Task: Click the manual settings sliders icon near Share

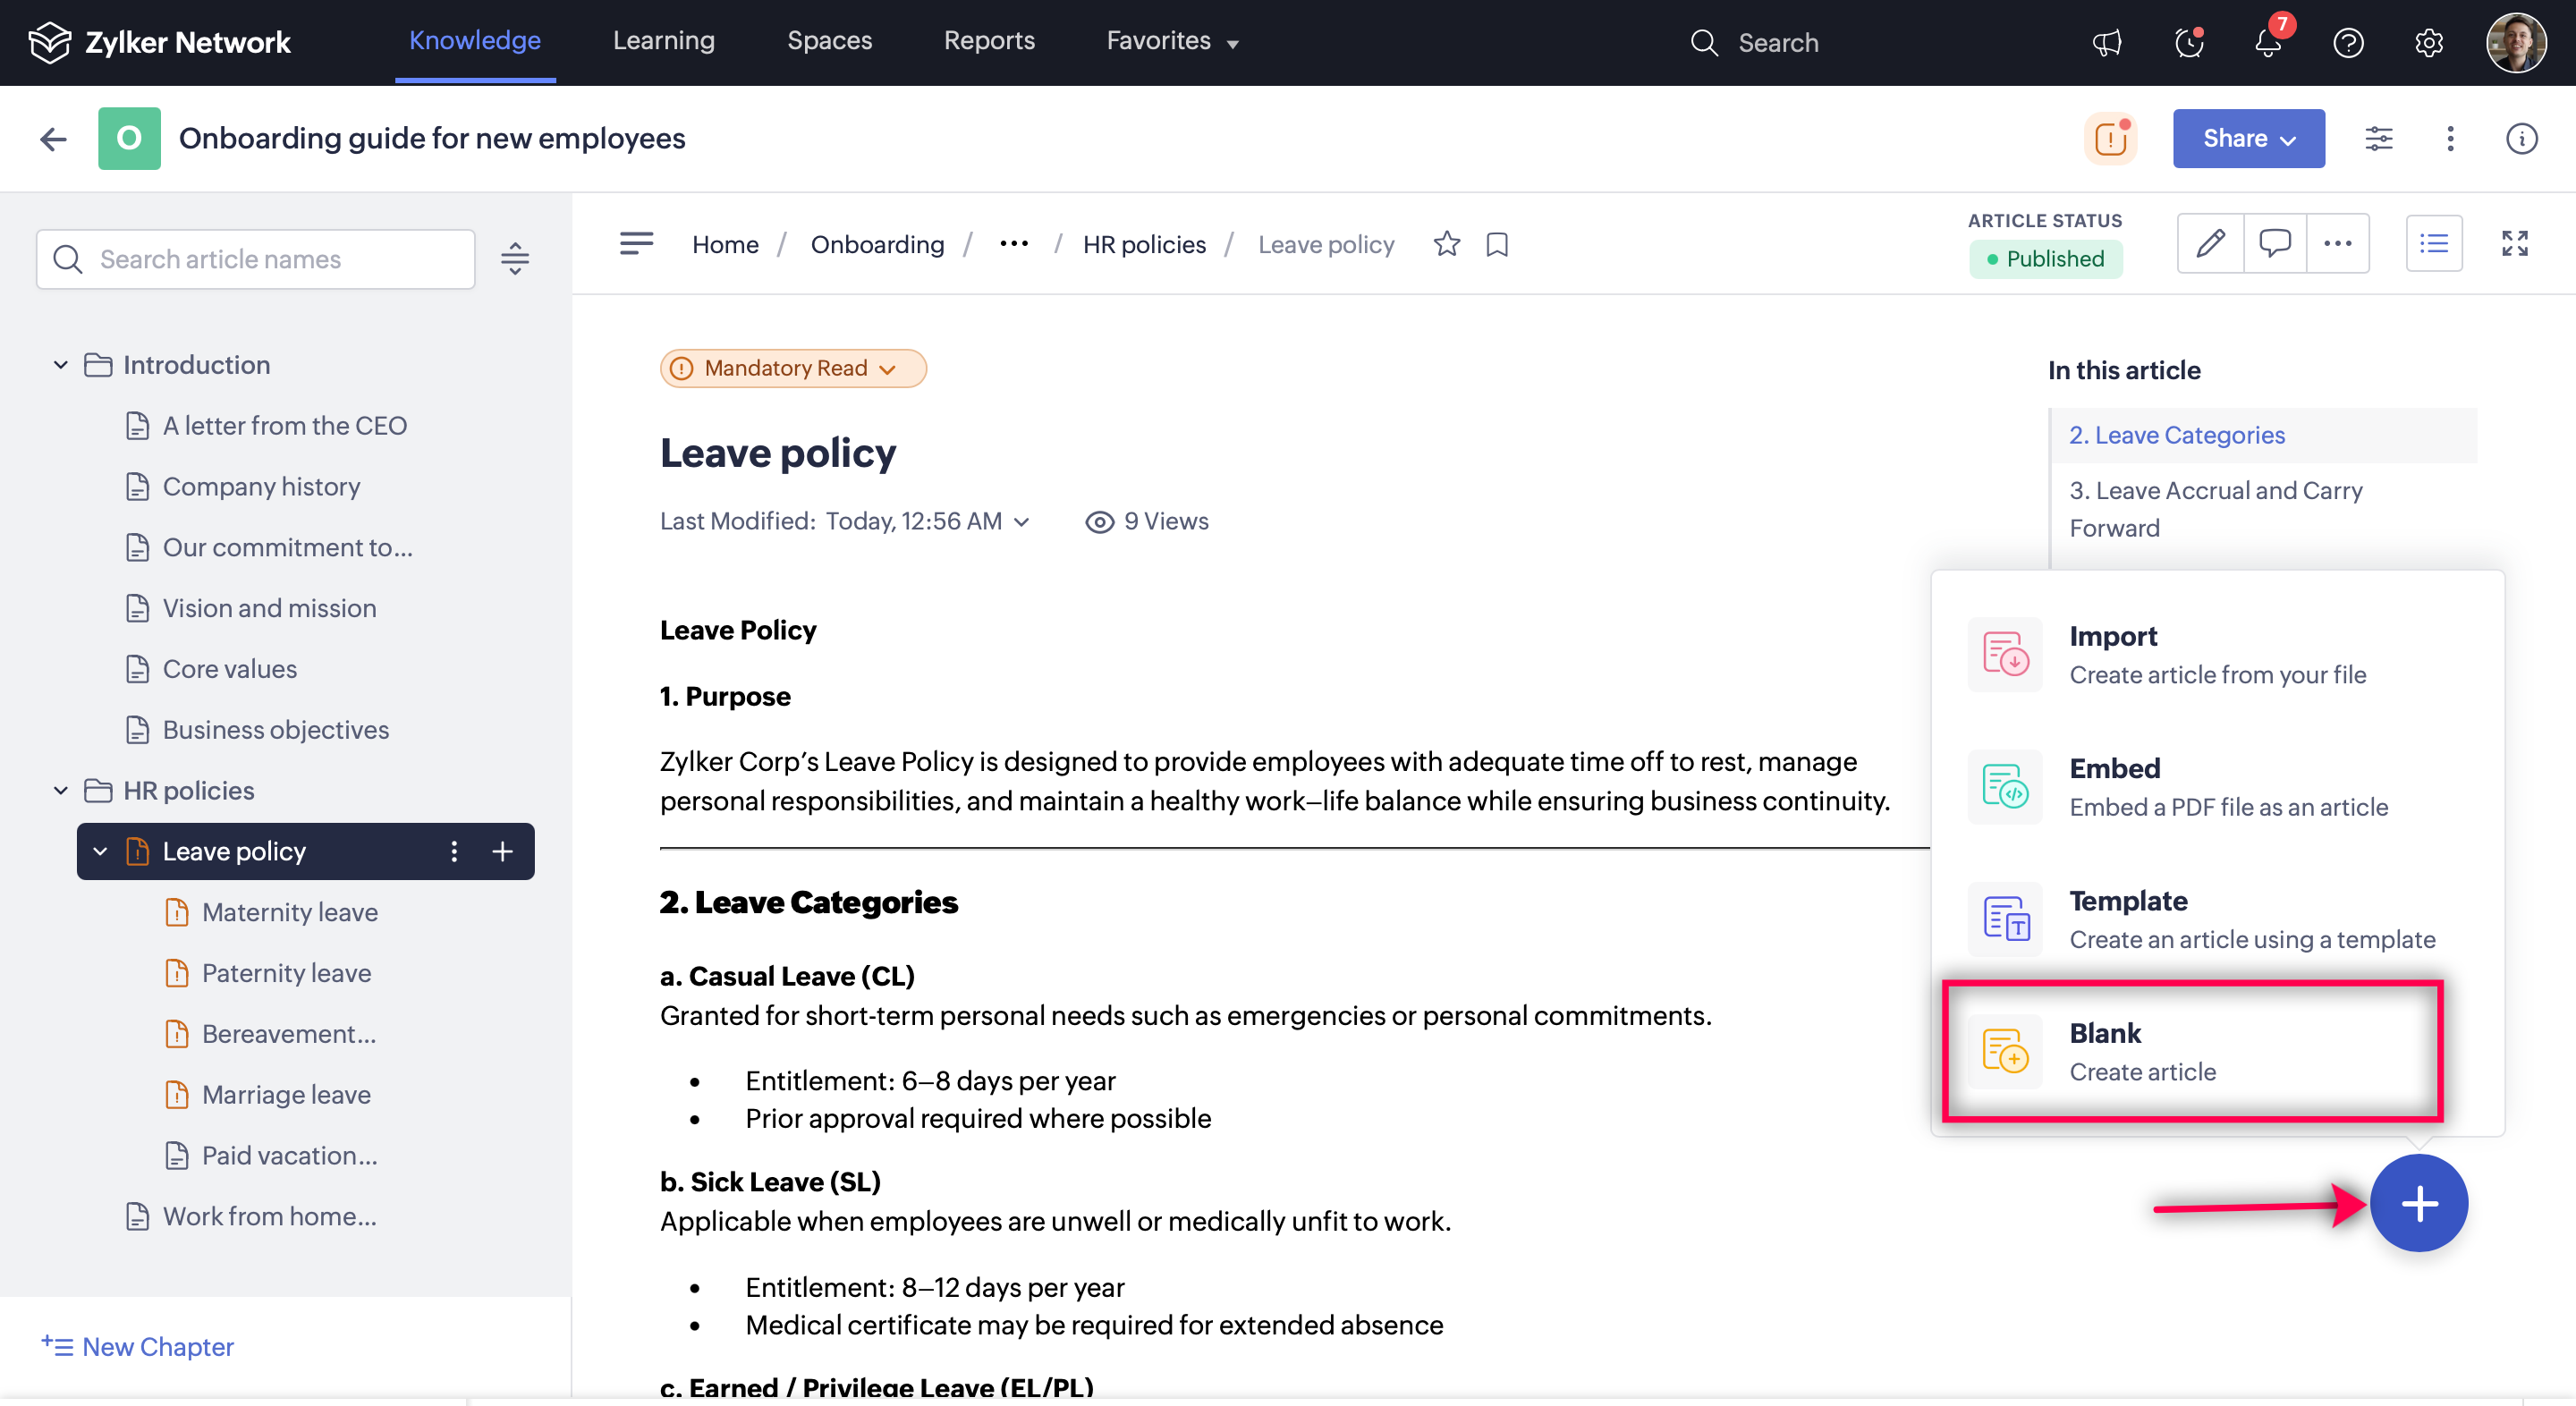Action: pyautogui.click(x=2378, y=138)
